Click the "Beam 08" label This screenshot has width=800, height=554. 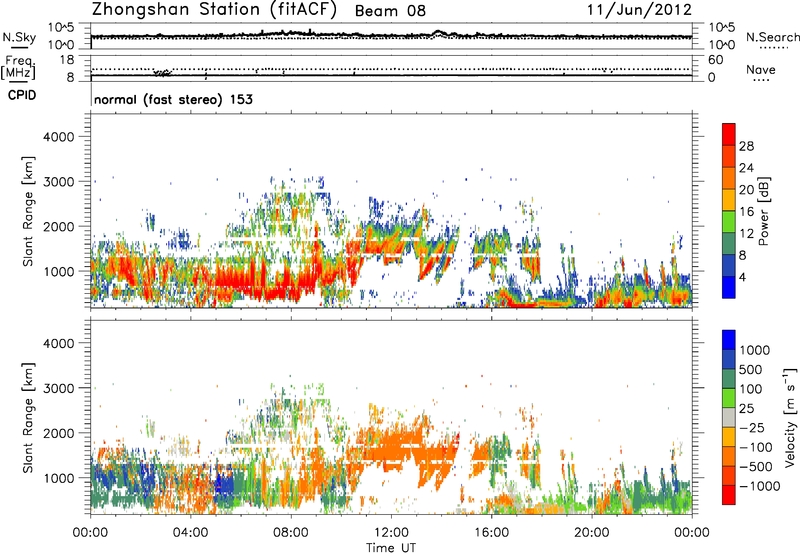(x=390, y=11)
